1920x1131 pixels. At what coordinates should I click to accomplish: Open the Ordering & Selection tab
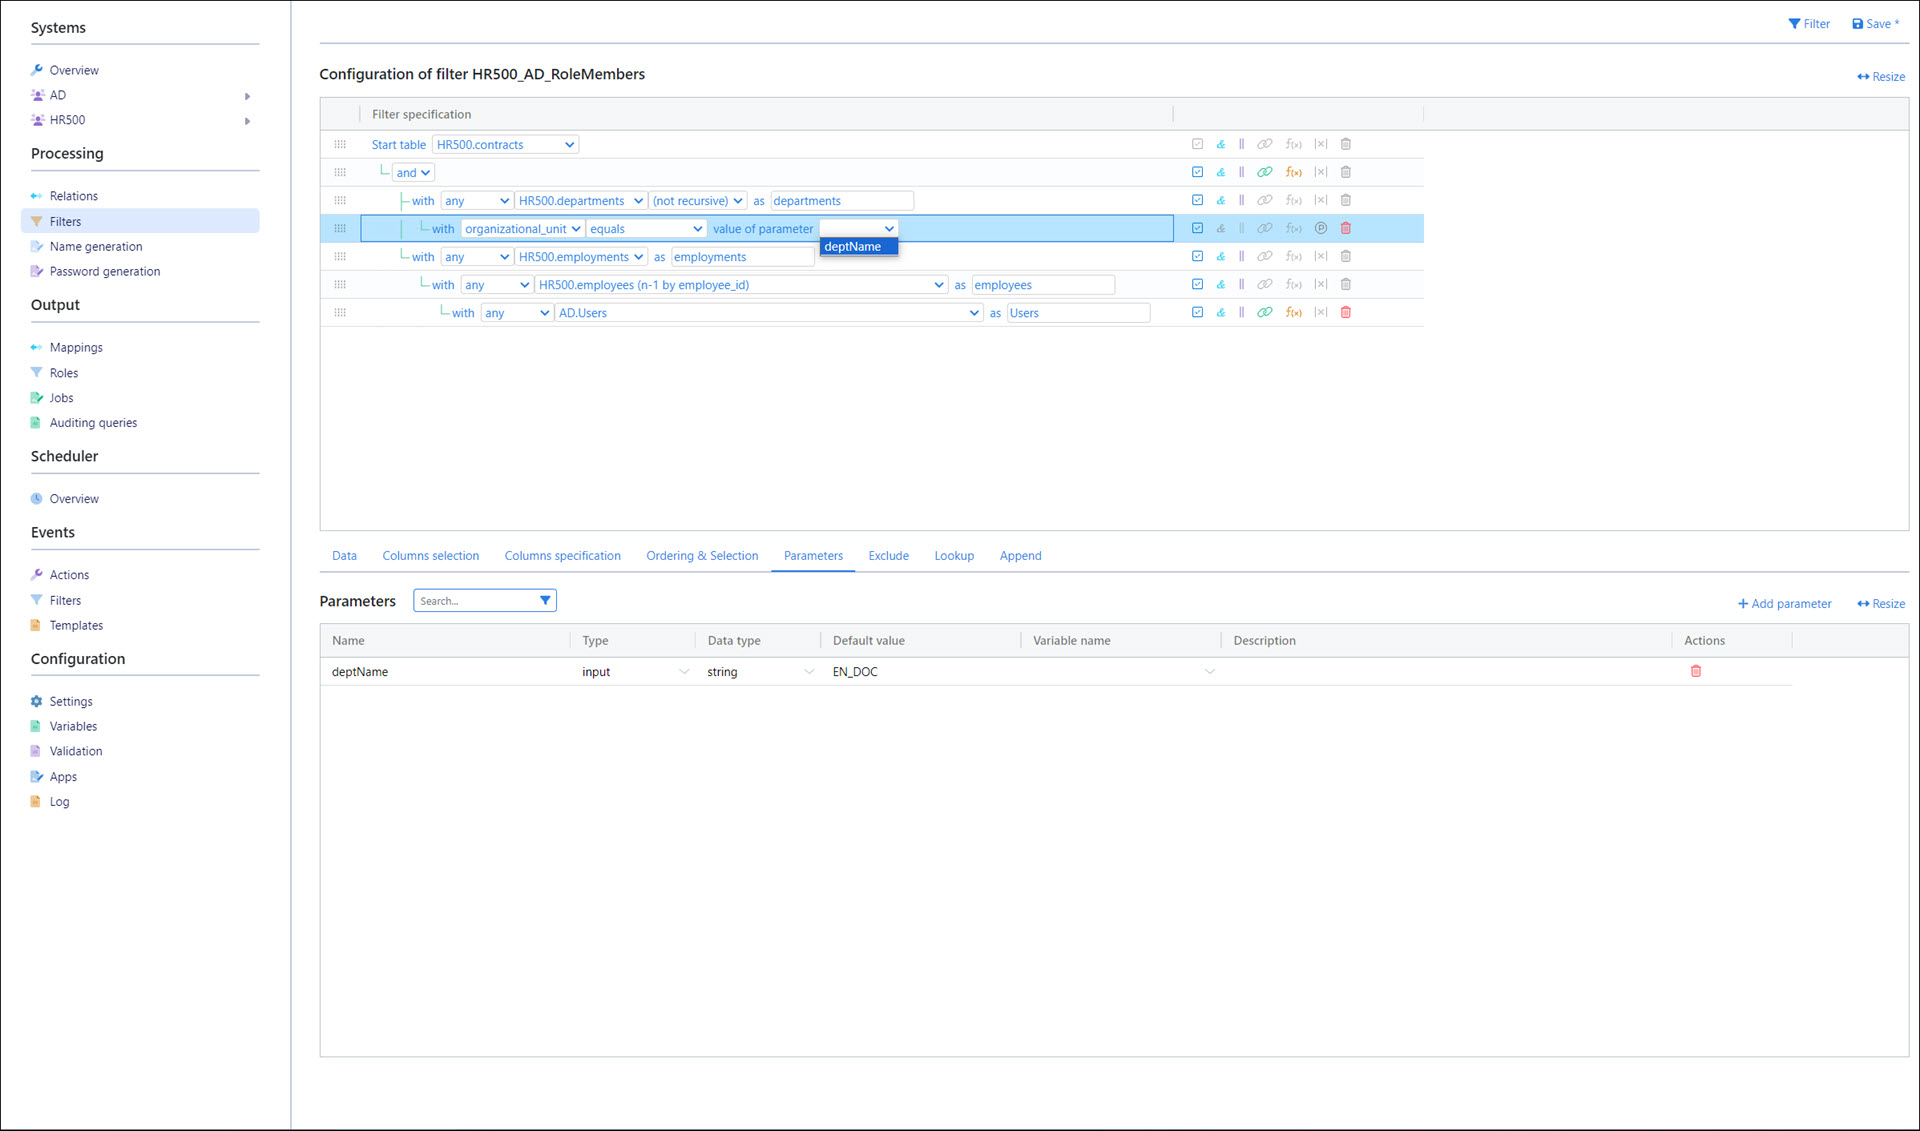701,556
